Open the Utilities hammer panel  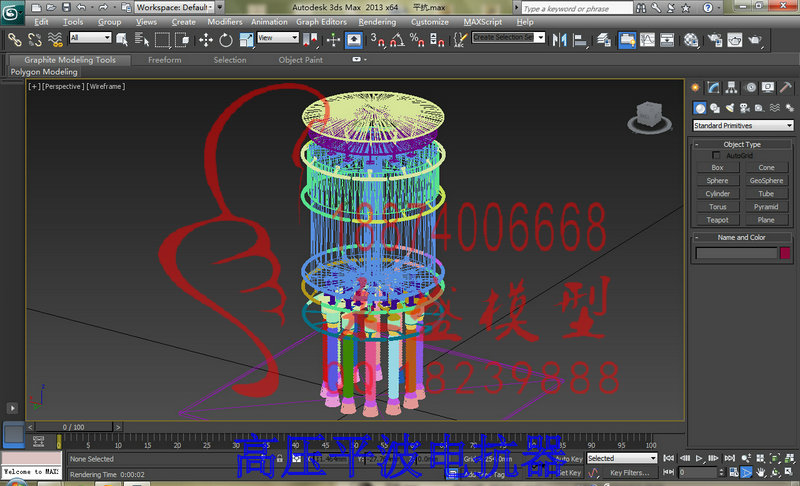click(786, 88)
